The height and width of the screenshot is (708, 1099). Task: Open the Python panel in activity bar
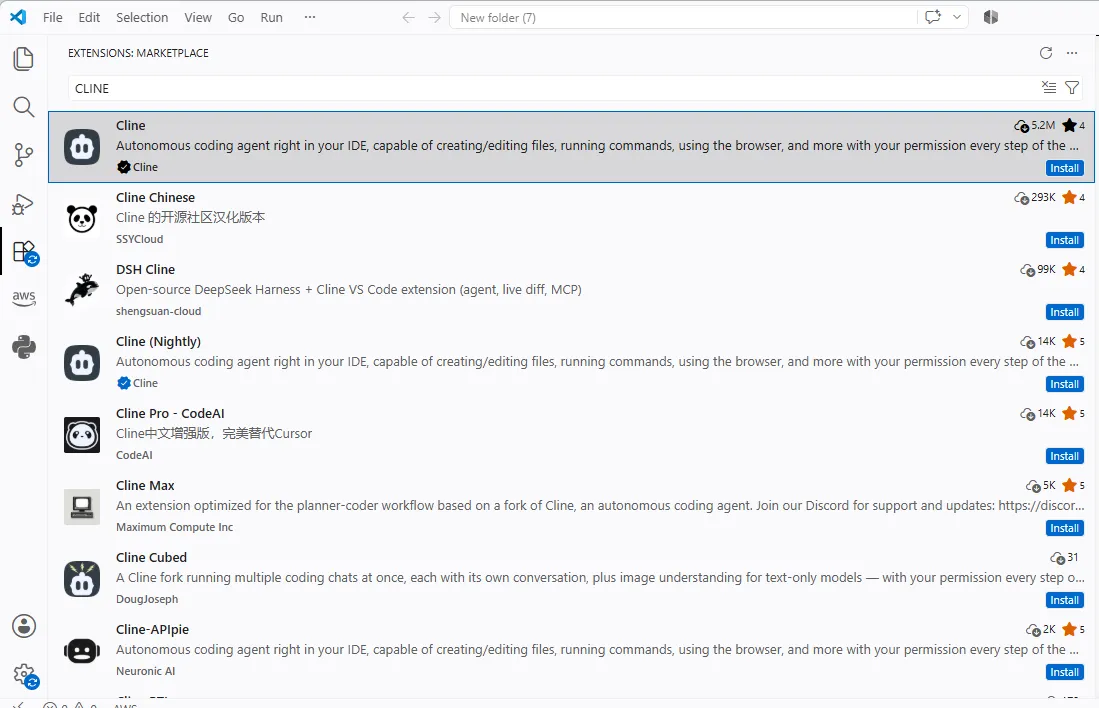click(24, 347)
